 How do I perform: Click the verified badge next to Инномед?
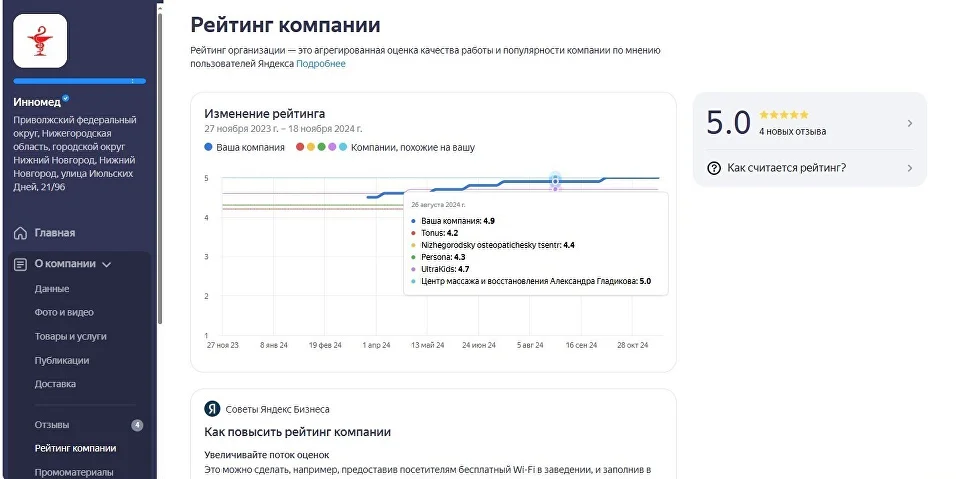pyautogui.click(x=66, y=99)
